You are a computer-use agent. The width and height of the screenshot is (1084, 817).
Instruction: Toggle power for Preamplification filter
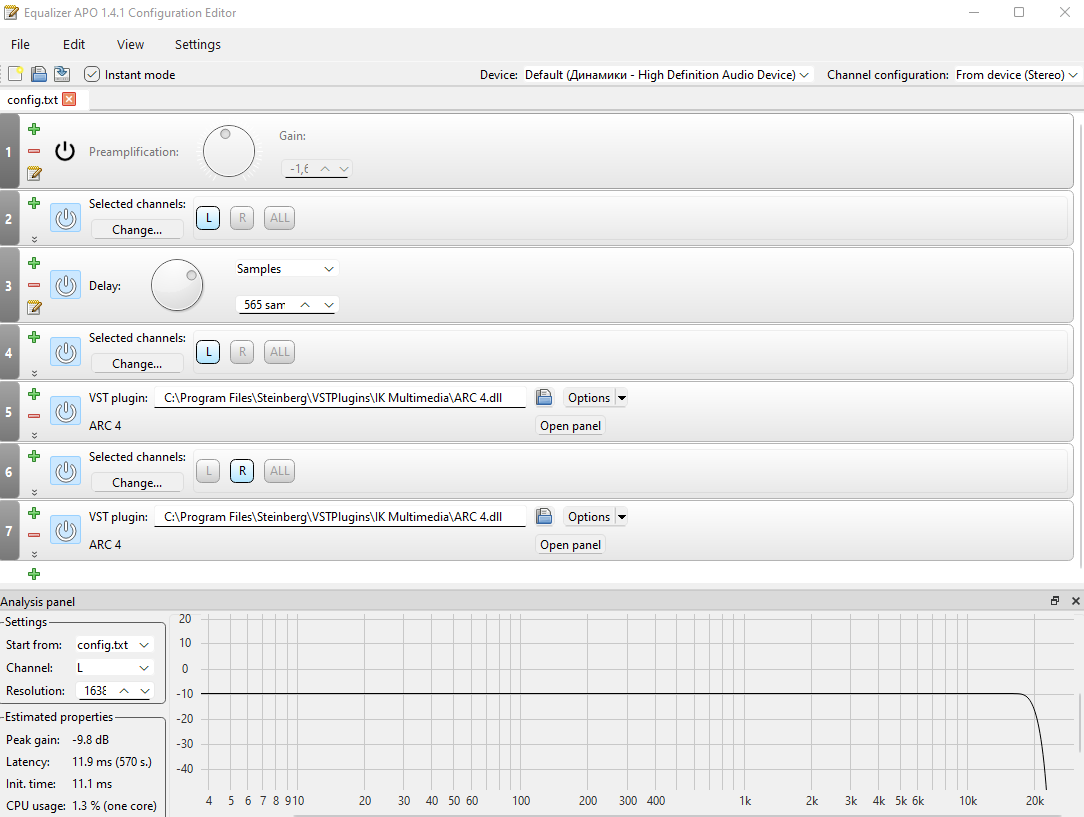click(65, 151)
